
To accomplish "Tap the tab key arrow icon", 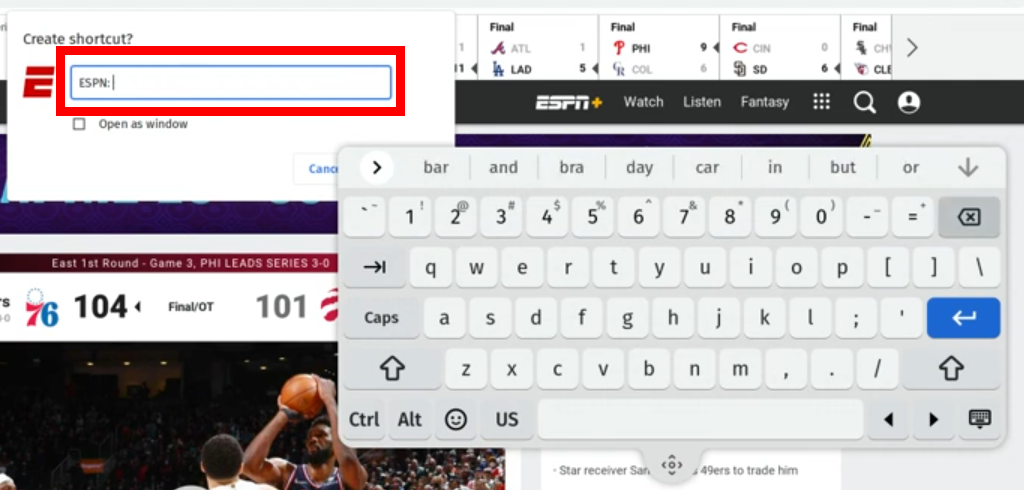I will (375, 267).
